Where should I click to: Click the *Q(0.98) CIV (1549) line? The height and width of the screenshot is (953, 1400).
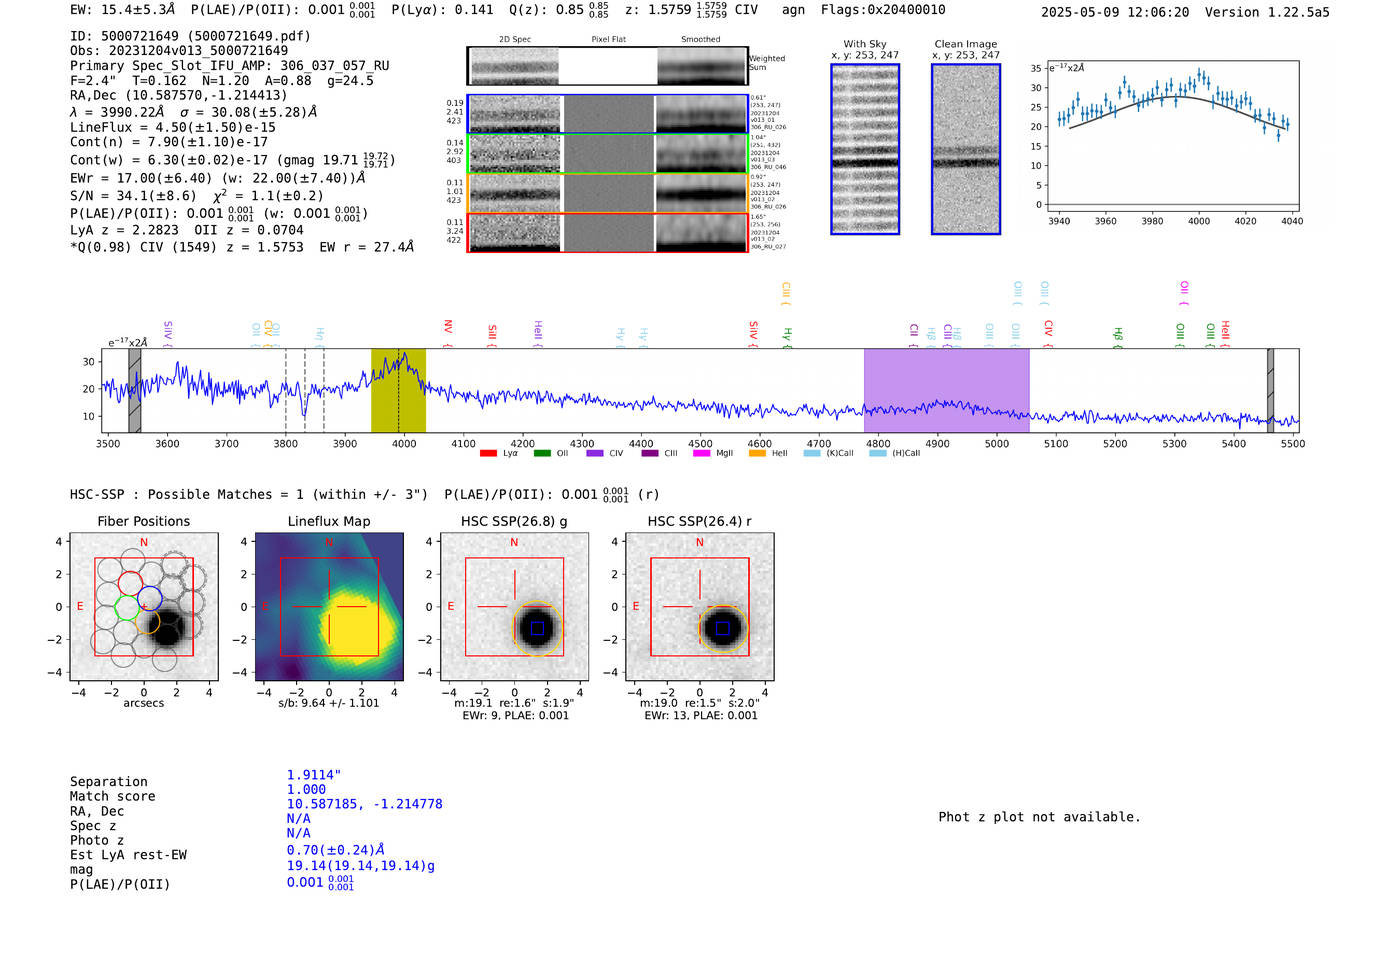click(242, 247)
